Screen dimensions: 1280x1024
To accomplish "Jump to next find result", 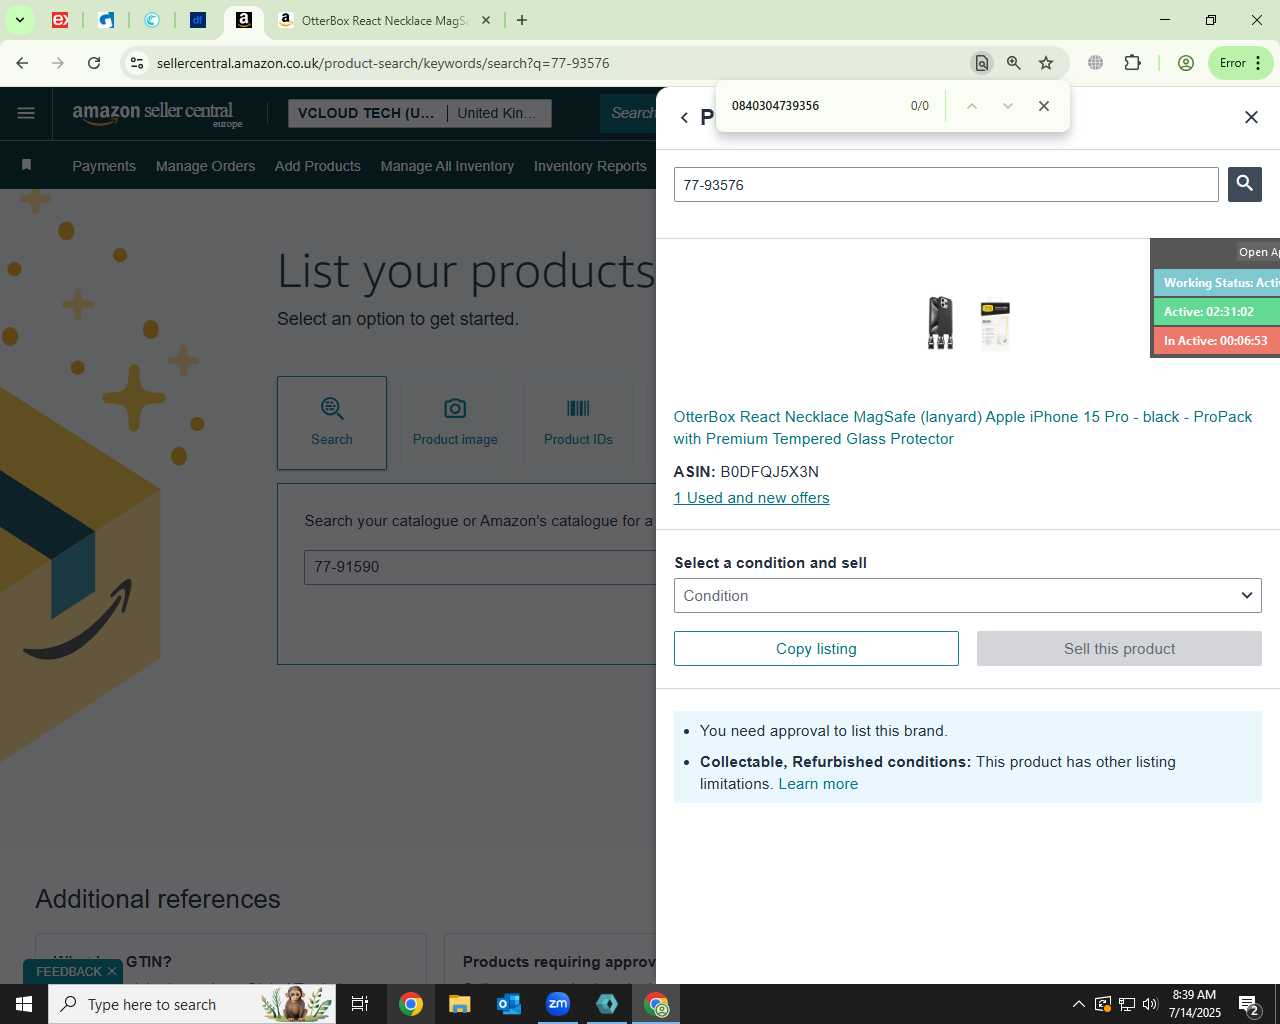I will click(x=1007, y=106).
